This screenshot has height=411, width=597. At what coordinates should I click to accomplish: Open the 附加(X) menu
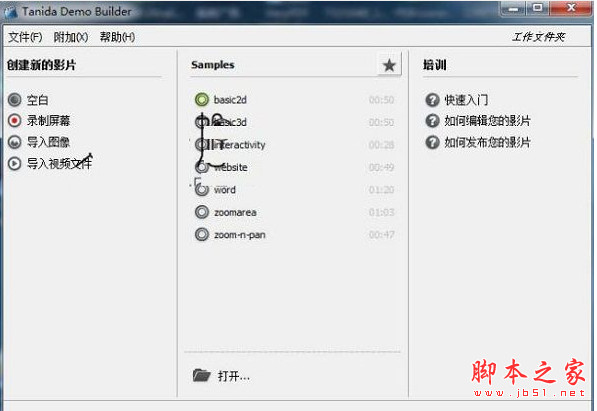pos(71,37)
